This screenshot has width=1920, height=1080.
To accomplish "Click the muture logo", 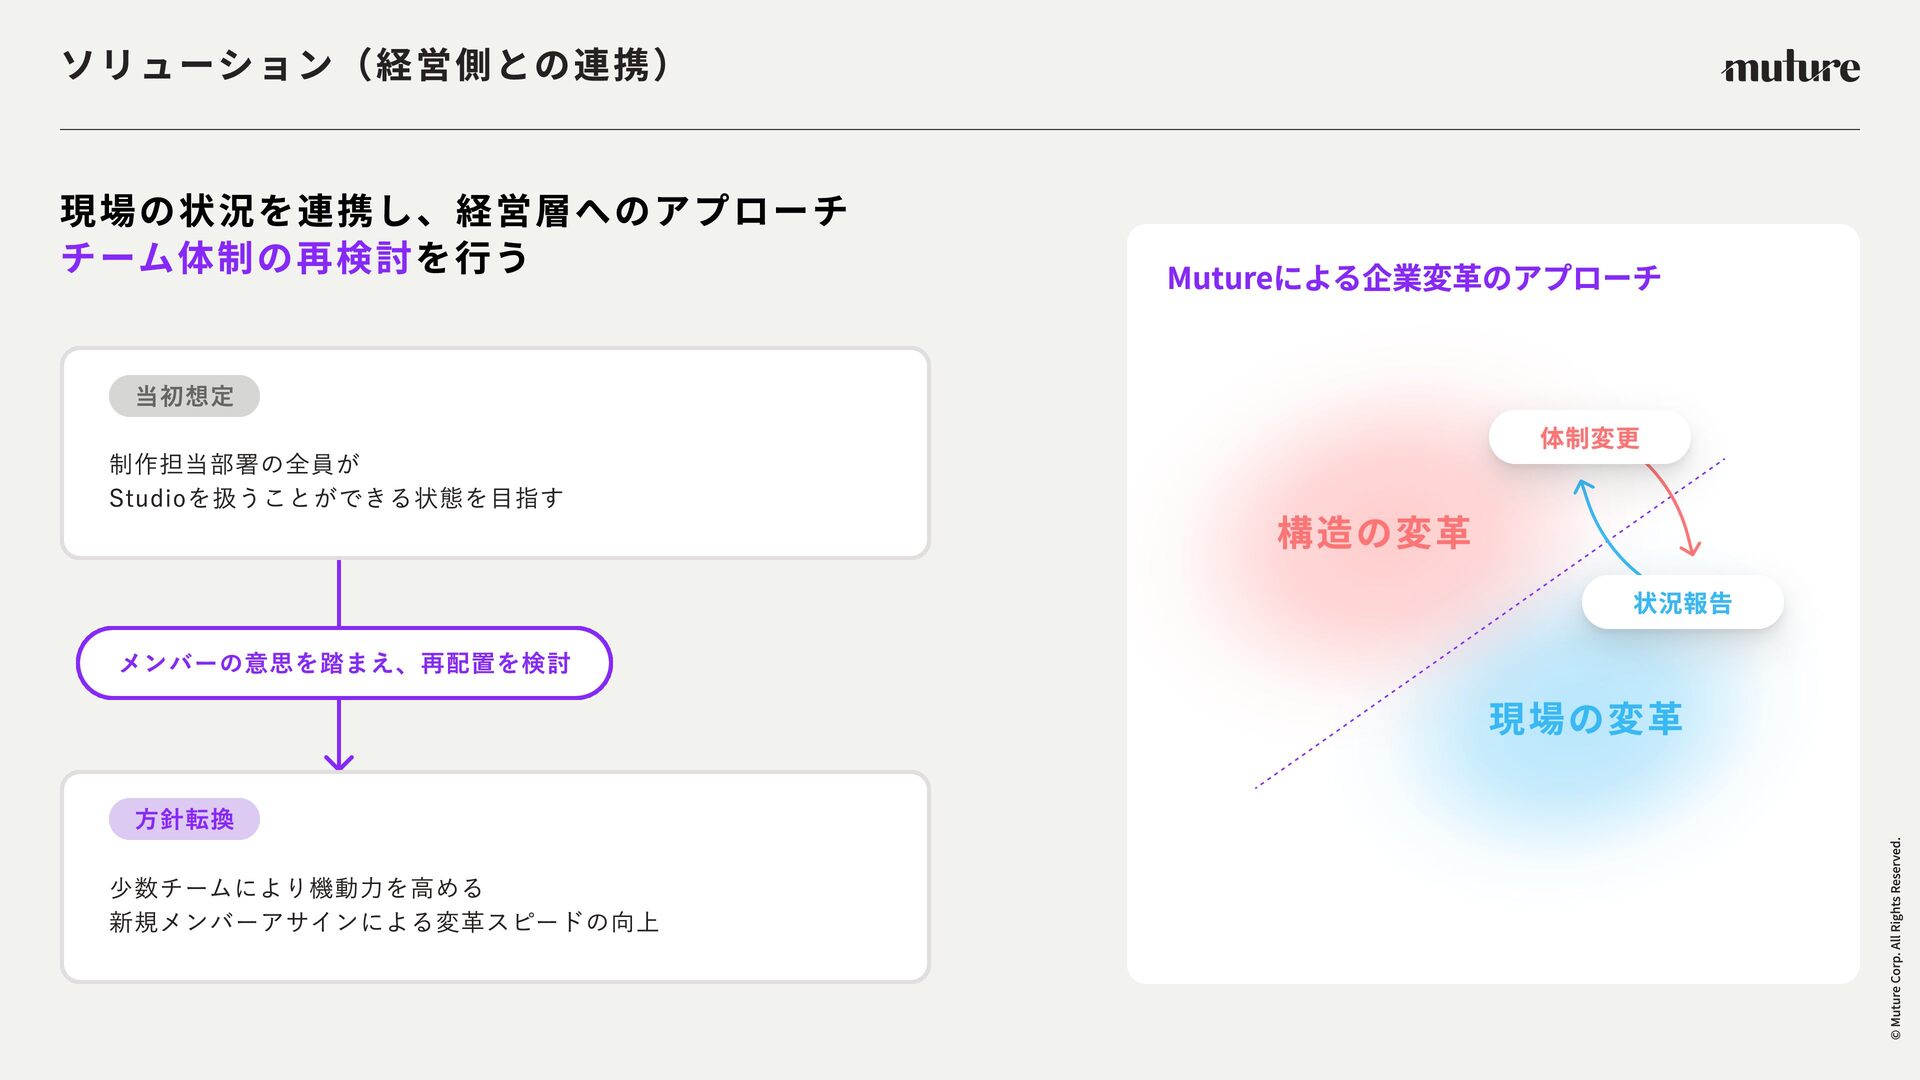I will click(x=1790, y=67).
